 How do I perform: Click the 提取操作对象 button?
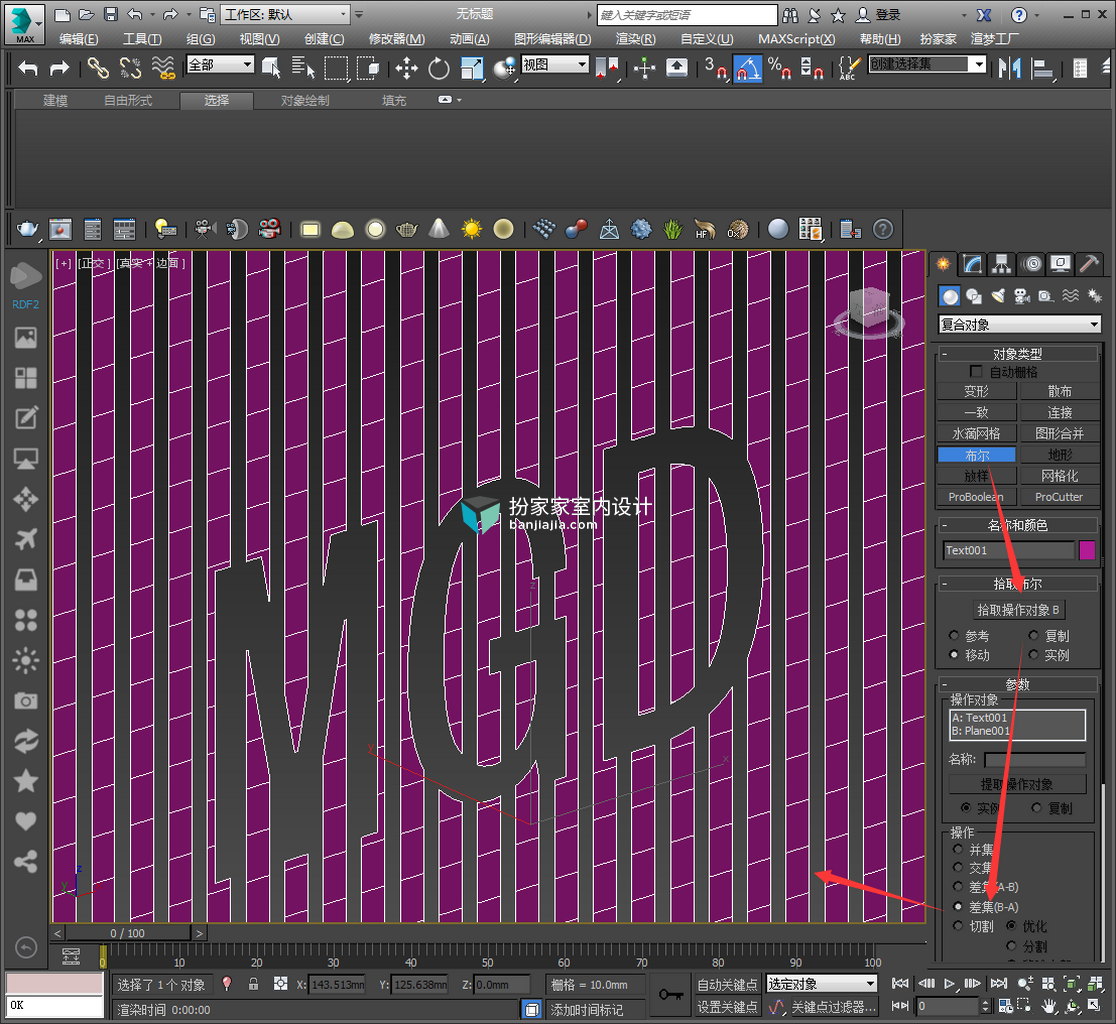pos(1017,784)
